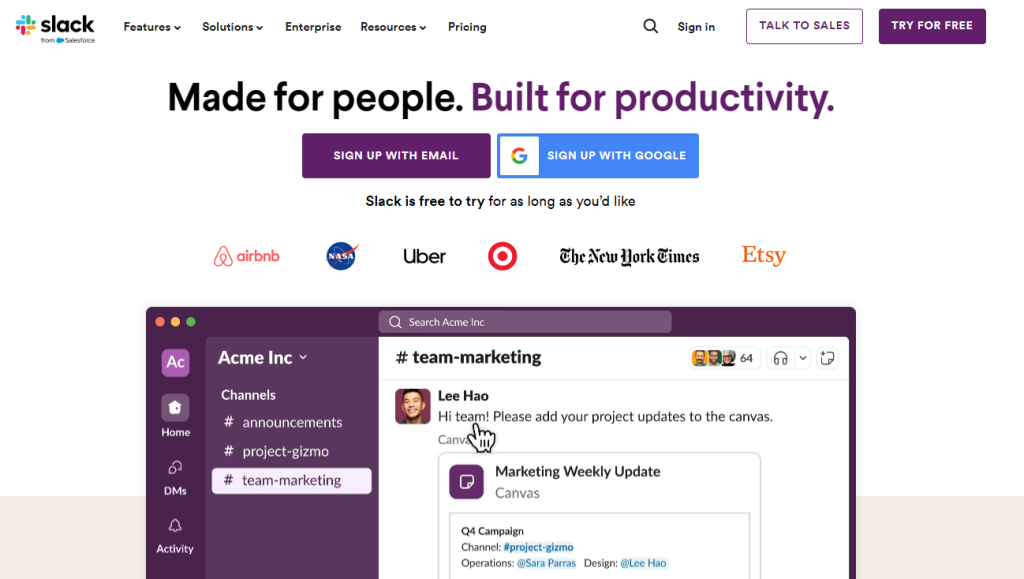The height and width of the screenshot is (579, 1024).
Task: Click TALK TO SALES
Action: coord(804,26)
